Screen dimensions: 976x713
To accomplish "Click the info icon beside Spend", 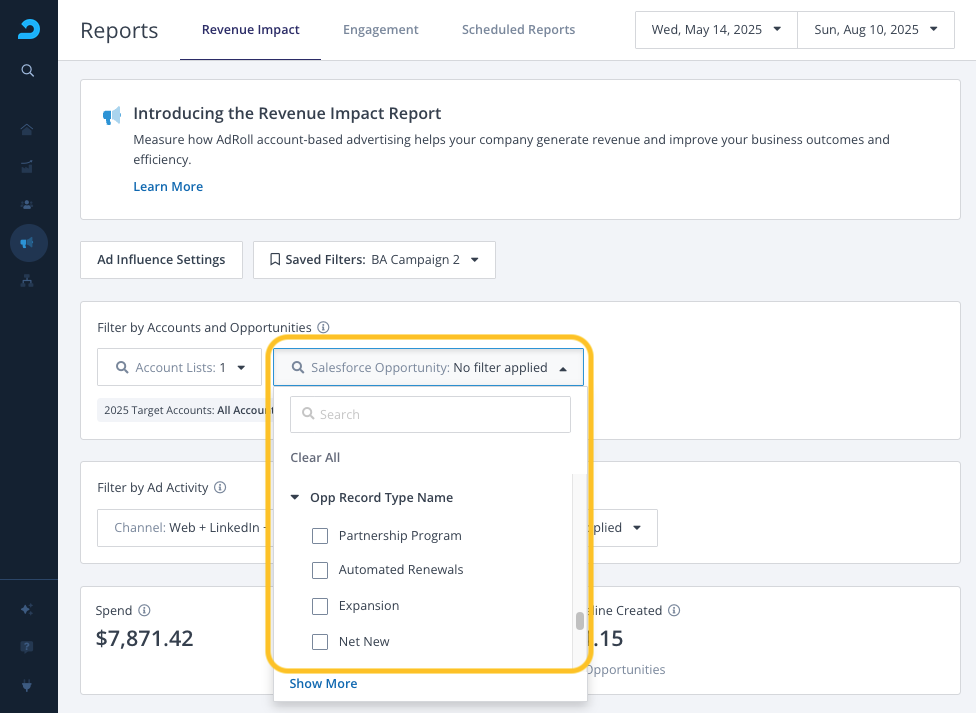I will [144, 610].
